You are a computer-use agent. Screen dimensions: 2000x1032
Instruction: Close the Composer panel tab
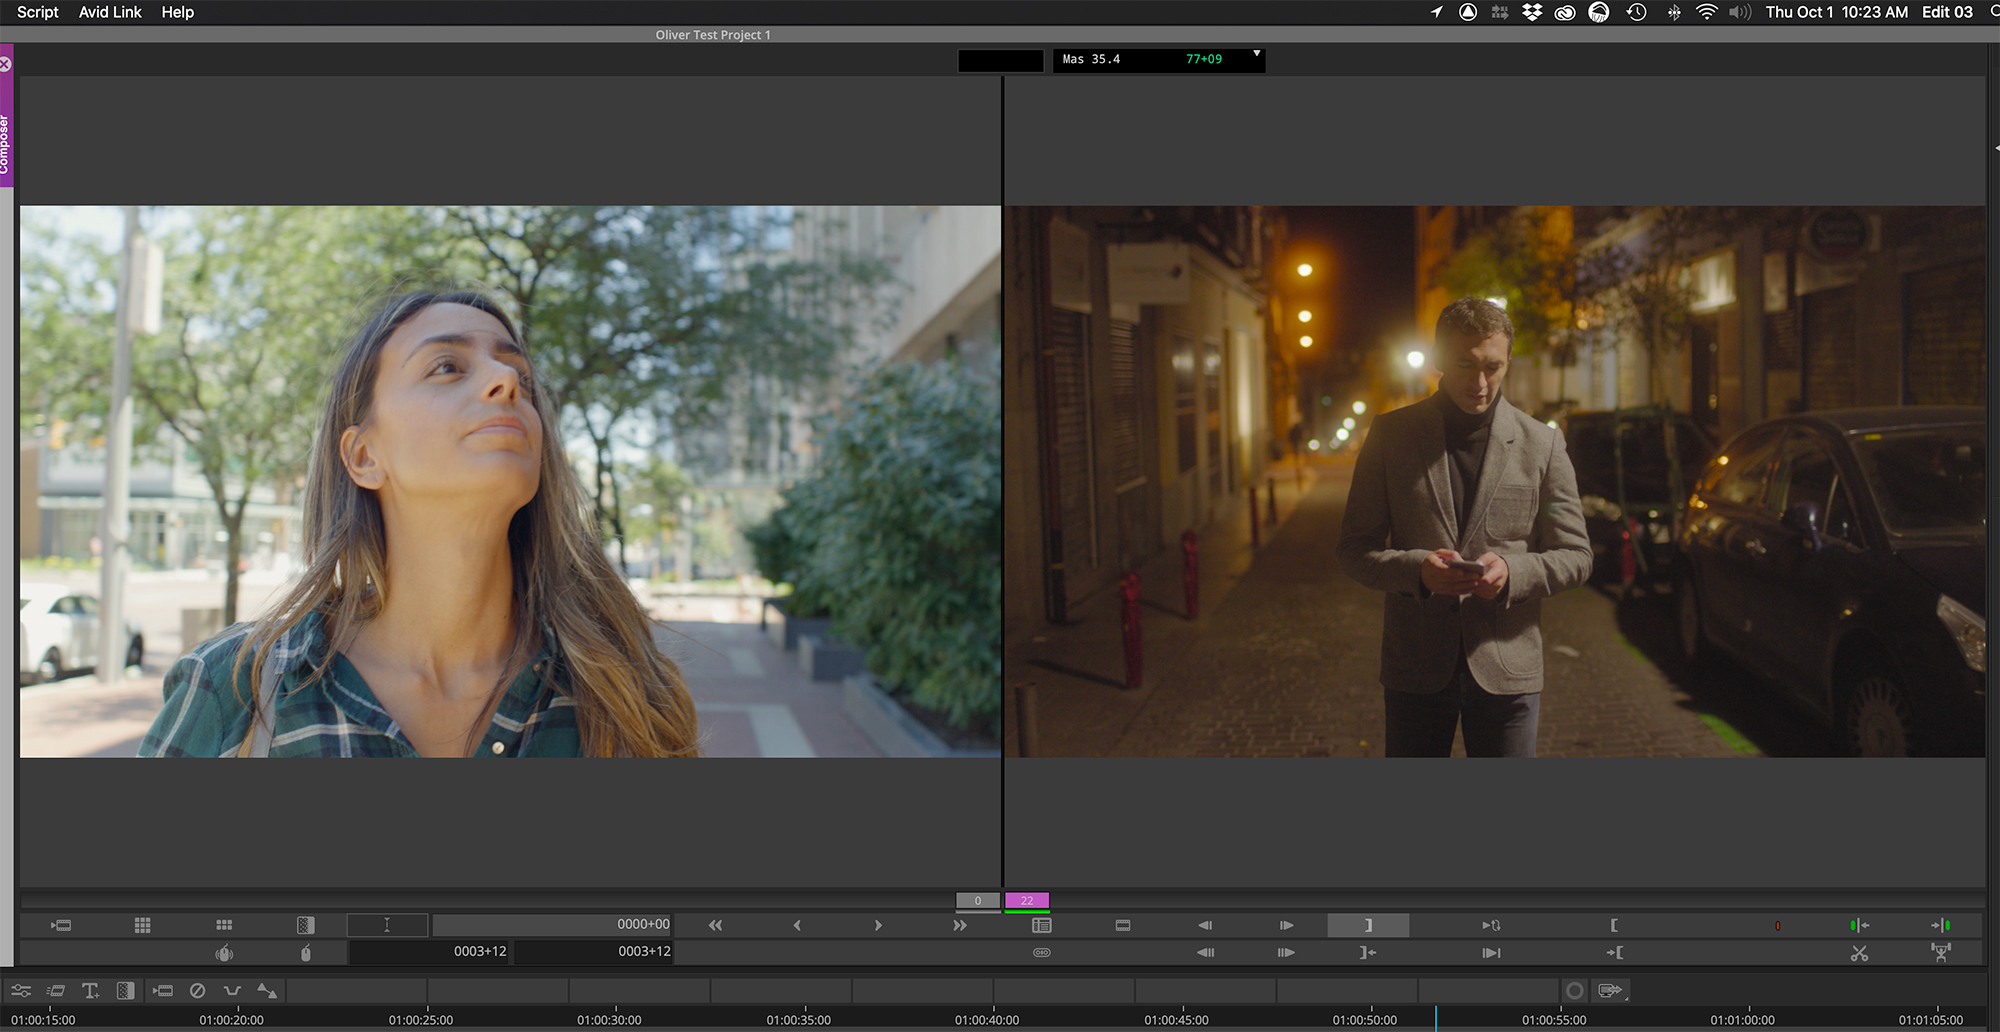[x=5, y=64]
